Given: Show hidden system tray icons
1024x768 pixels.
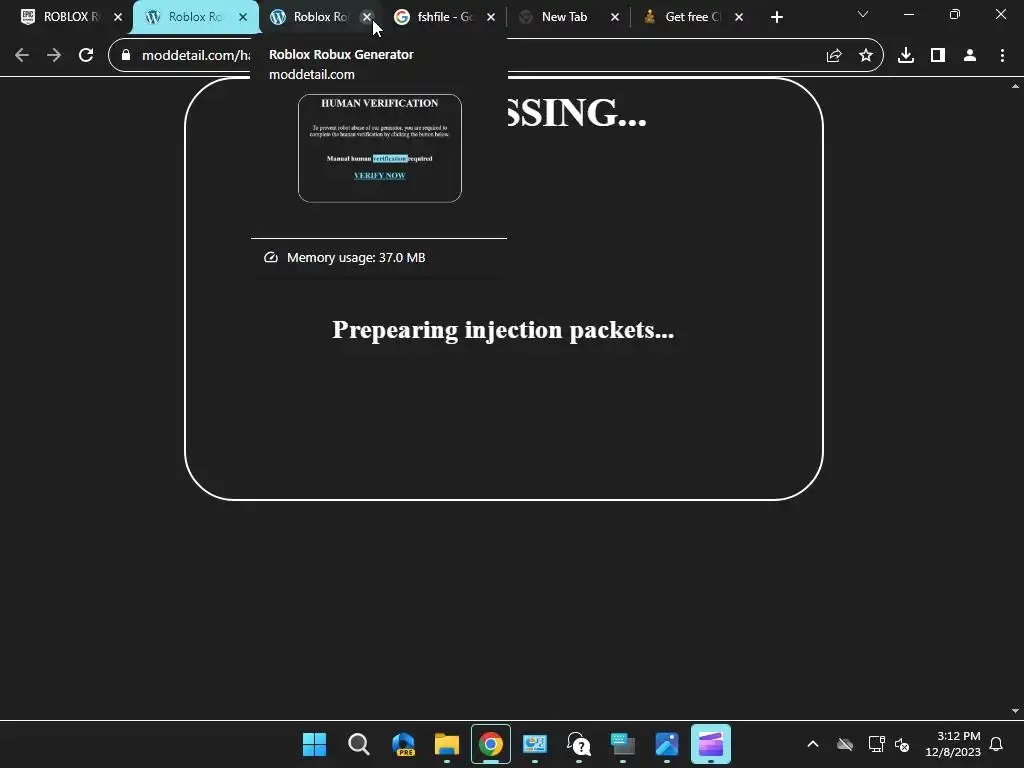Looking at the screenshot, I should (813, 744).
